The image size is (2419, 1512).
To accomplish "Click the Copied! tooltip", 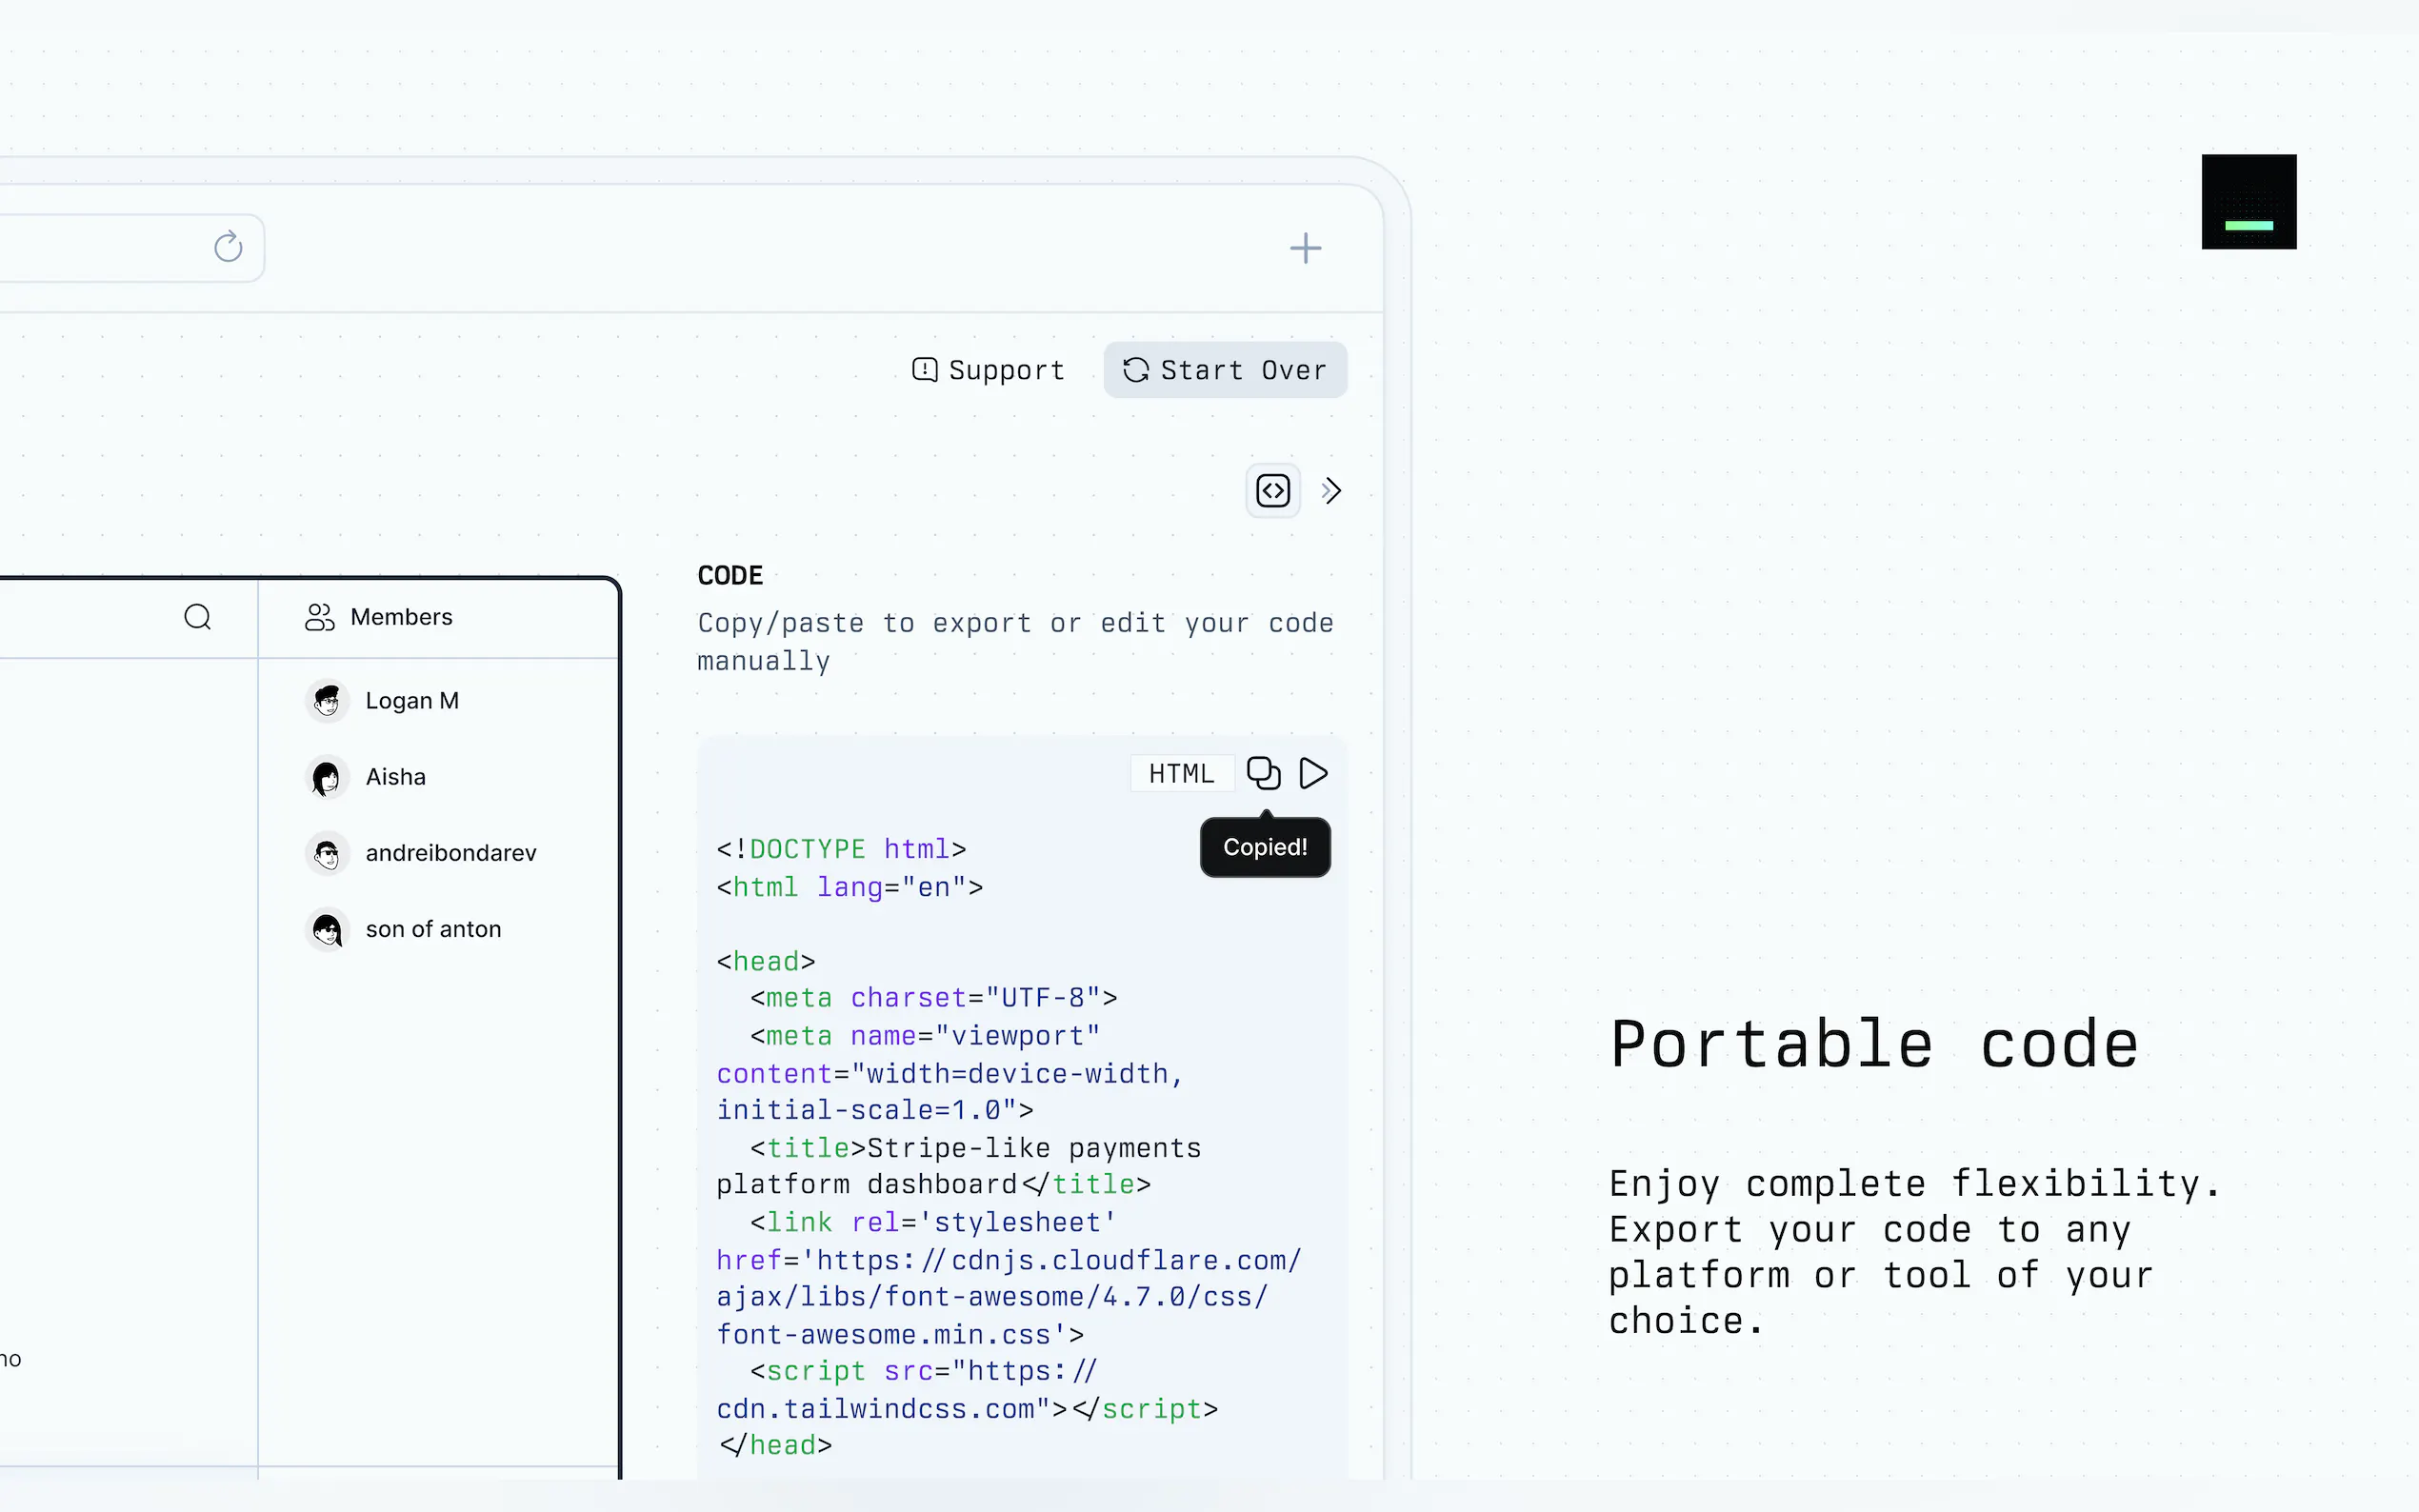I will pyautogui.click(x=1264, y=847).
